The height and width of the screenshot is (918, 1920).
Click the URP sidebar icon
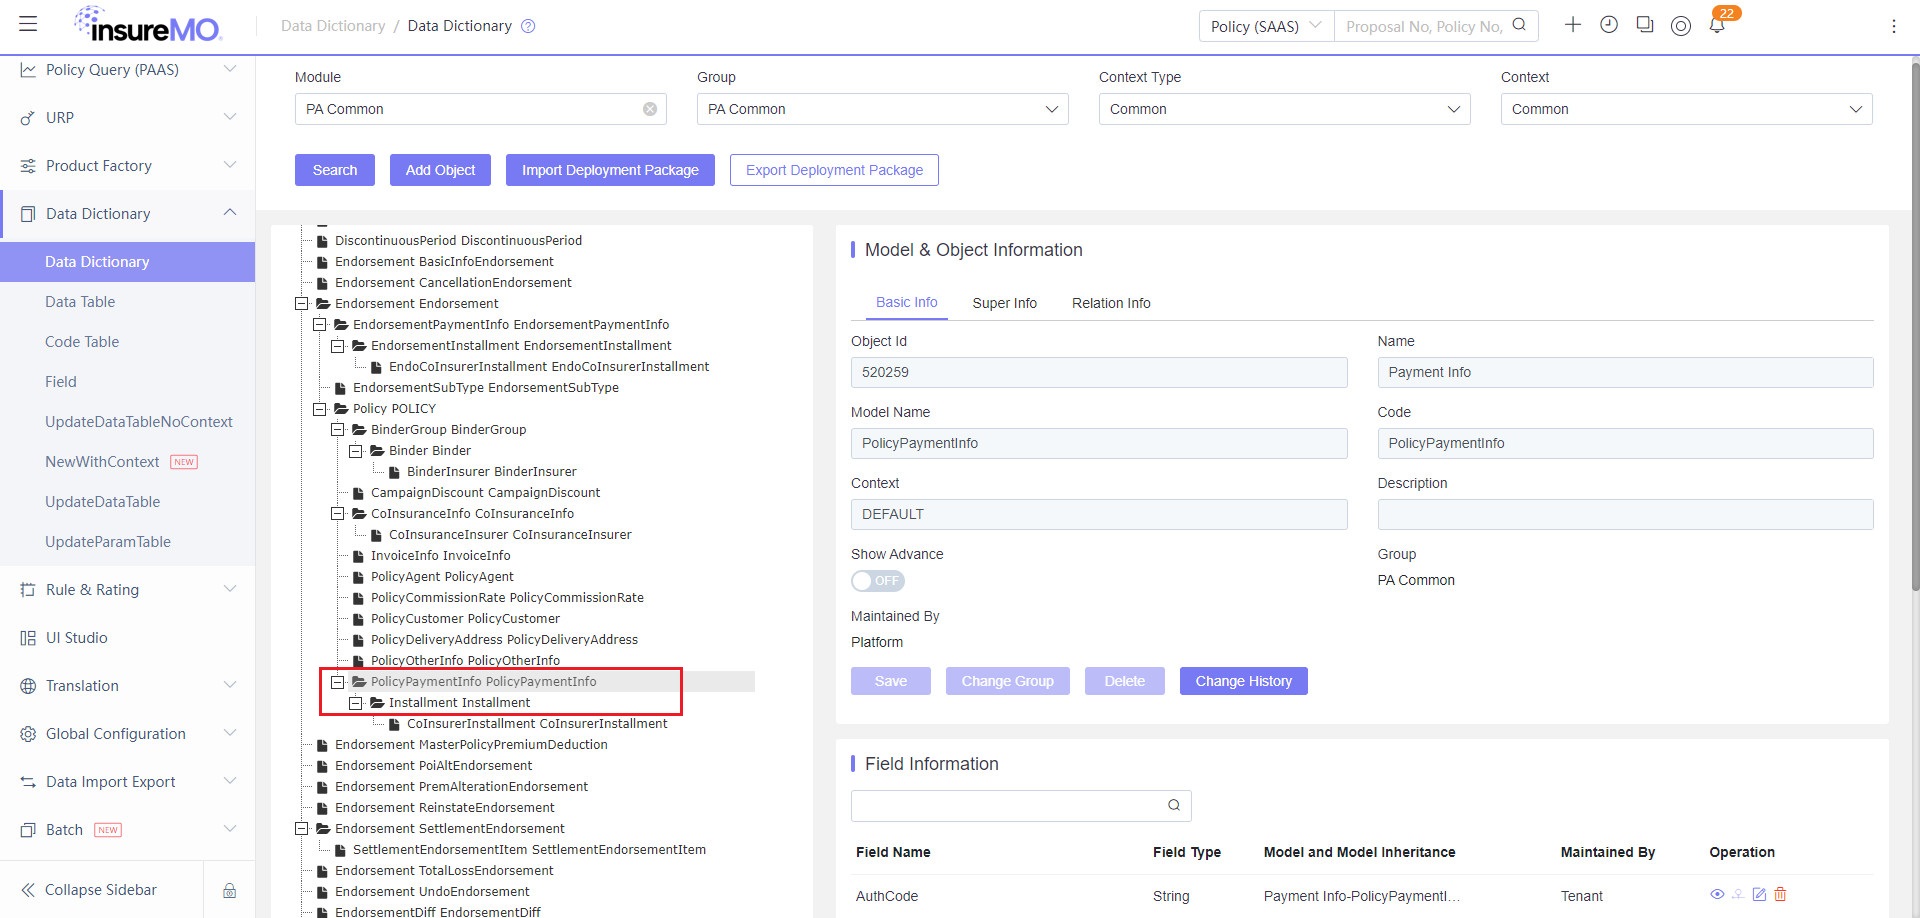tap(28, 118)
